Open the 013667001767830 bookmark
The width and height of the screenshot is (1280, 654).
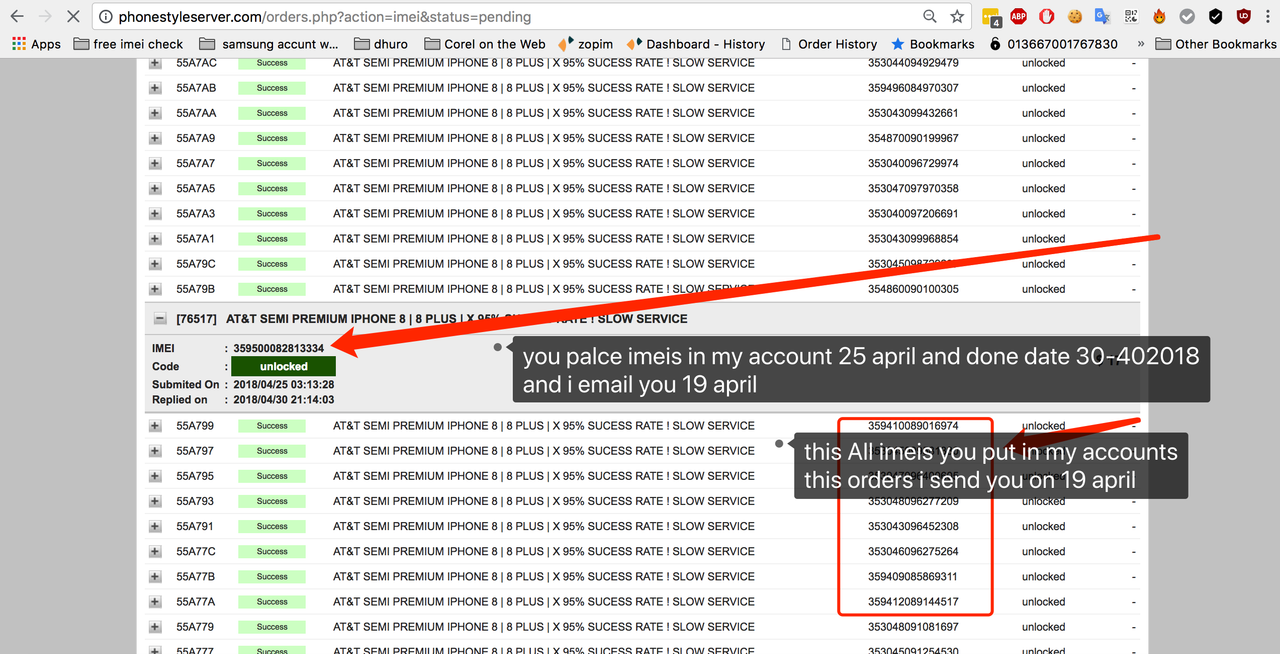point(1053,44)
